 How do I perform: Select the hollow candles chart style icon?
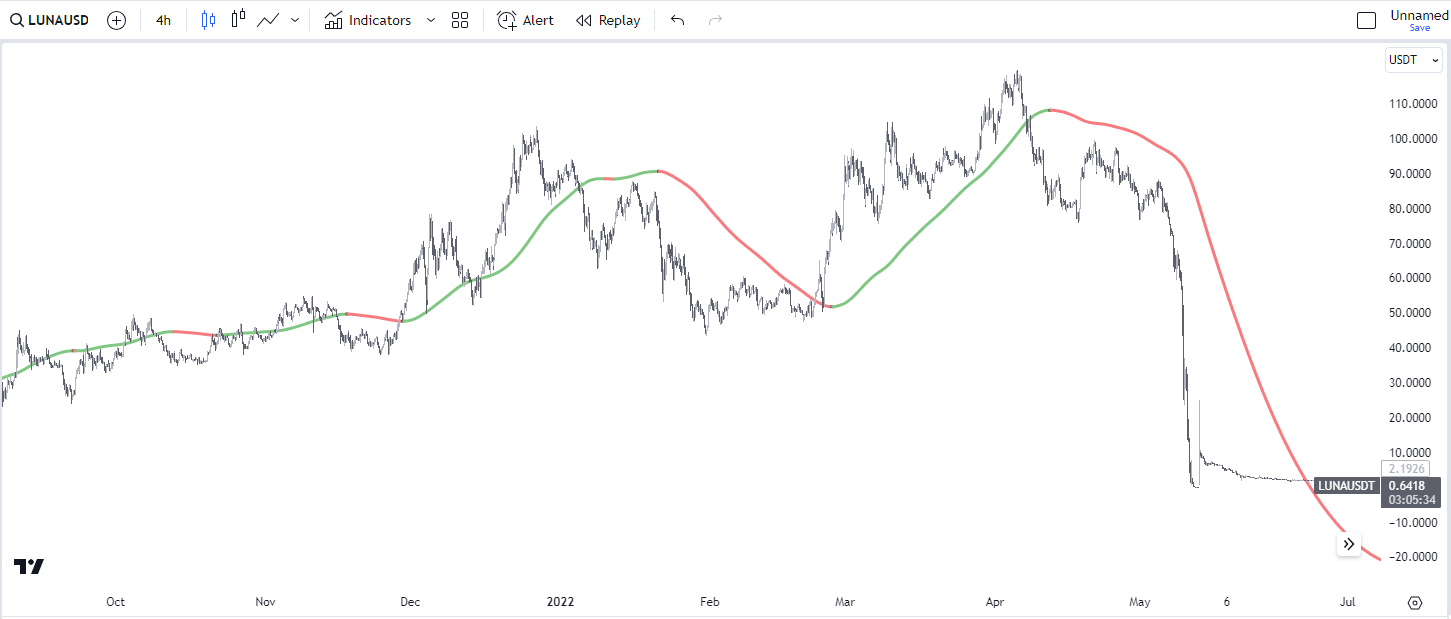pyautogui.click(x=238, y=20)
